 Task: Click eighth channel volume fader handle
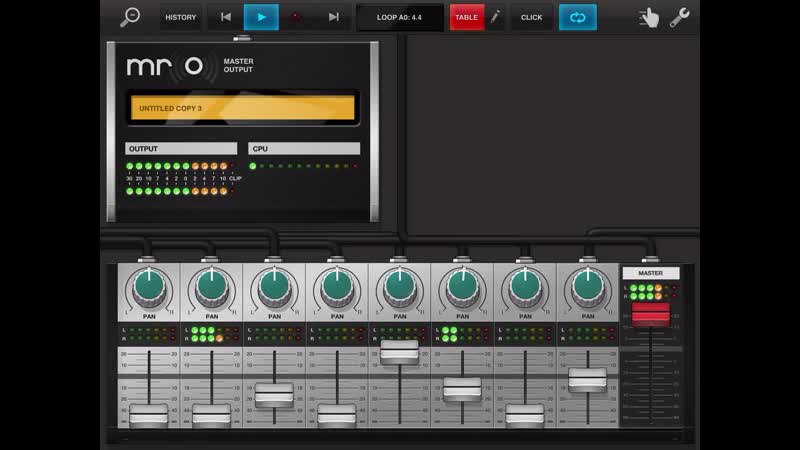[588, 380]
